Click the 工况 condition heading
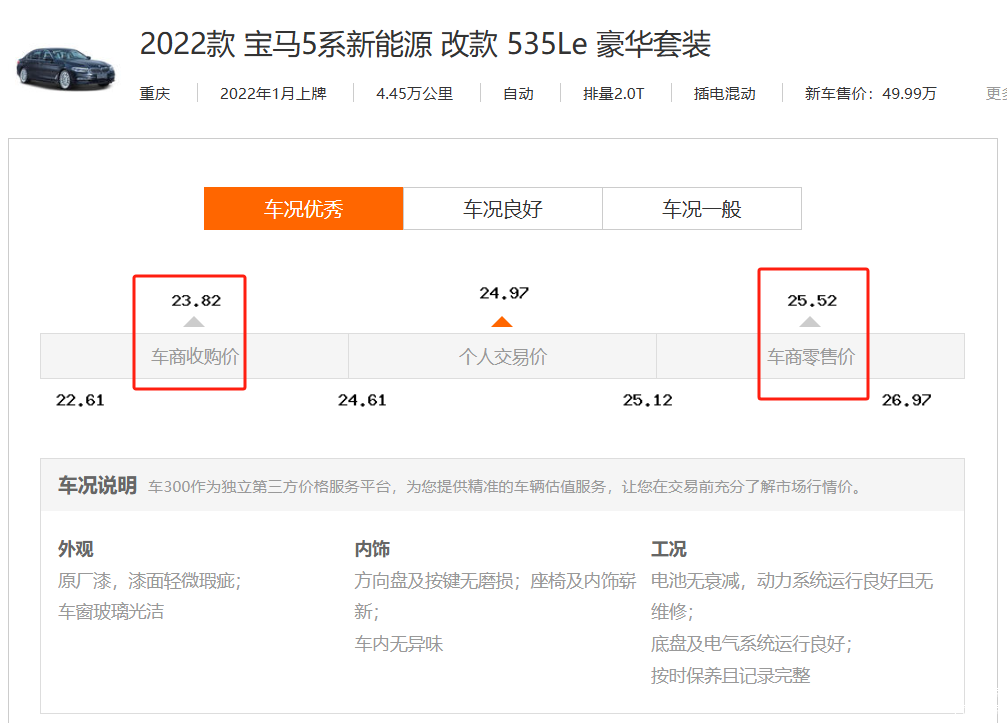The width and height of the screenshot is (1007, 723). (668, 549)
